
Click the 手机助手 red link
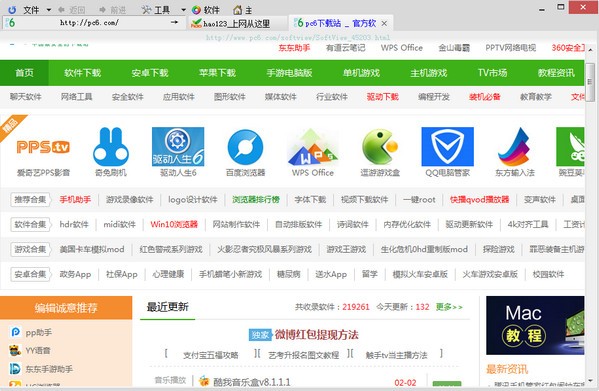tap(75, 199)
